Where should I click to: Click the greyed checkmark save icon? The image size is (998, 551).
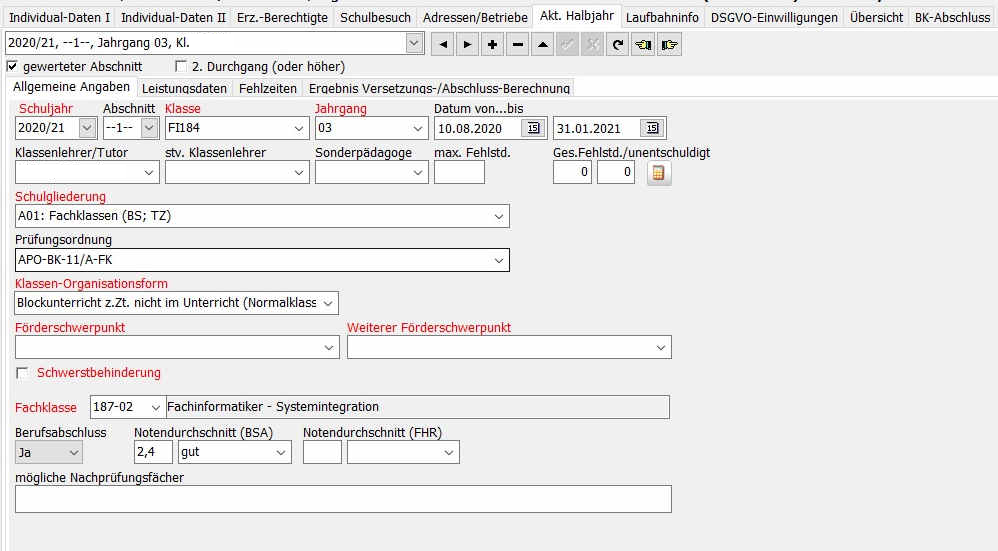[567, 45]
